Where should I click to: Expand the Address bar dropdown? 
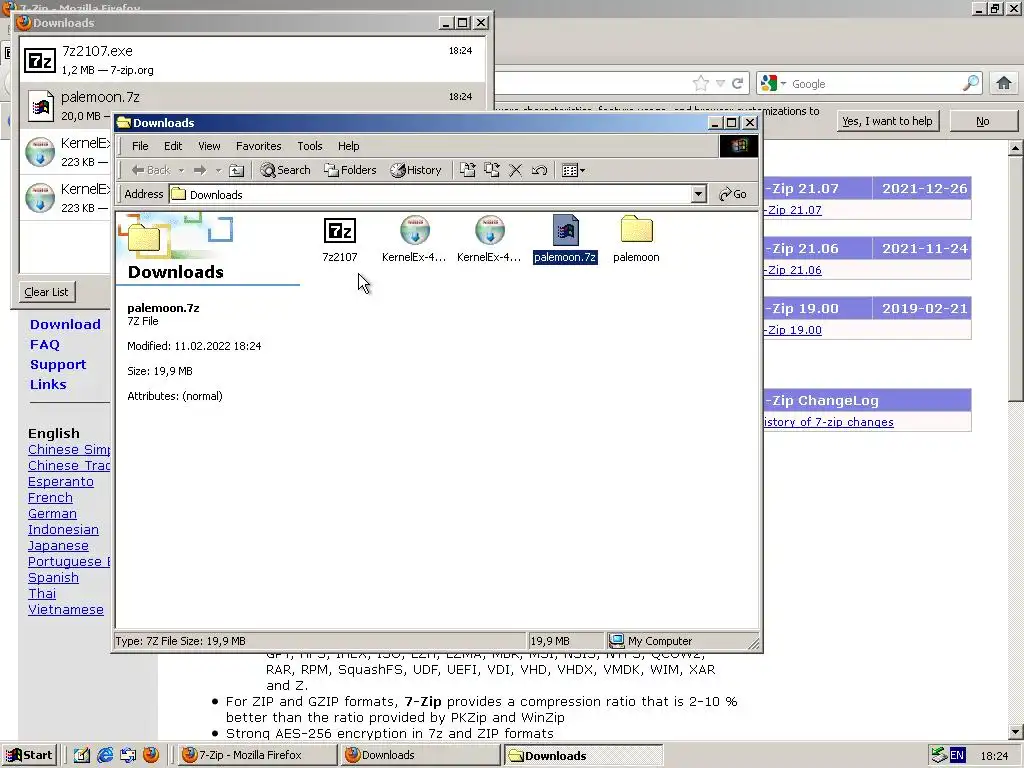pyautogui.click(x=699, y=195)
